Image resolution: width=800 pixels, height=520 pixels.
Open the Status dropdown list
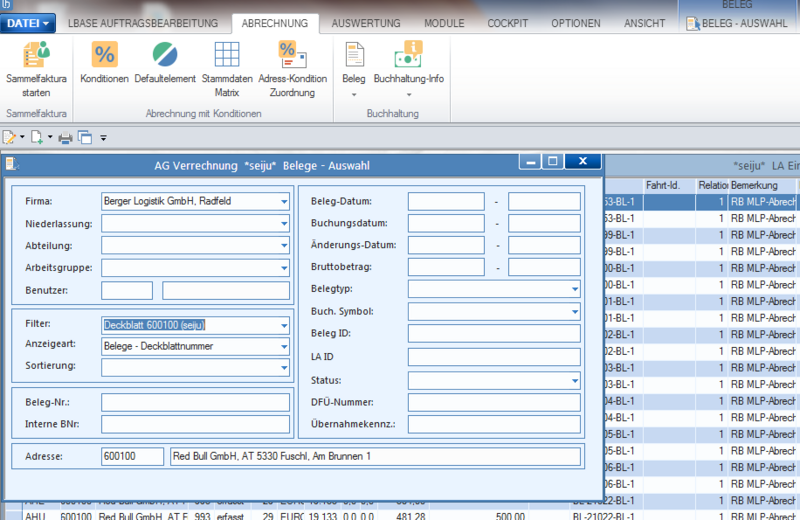pyautogui.click(x=575, y=381)
